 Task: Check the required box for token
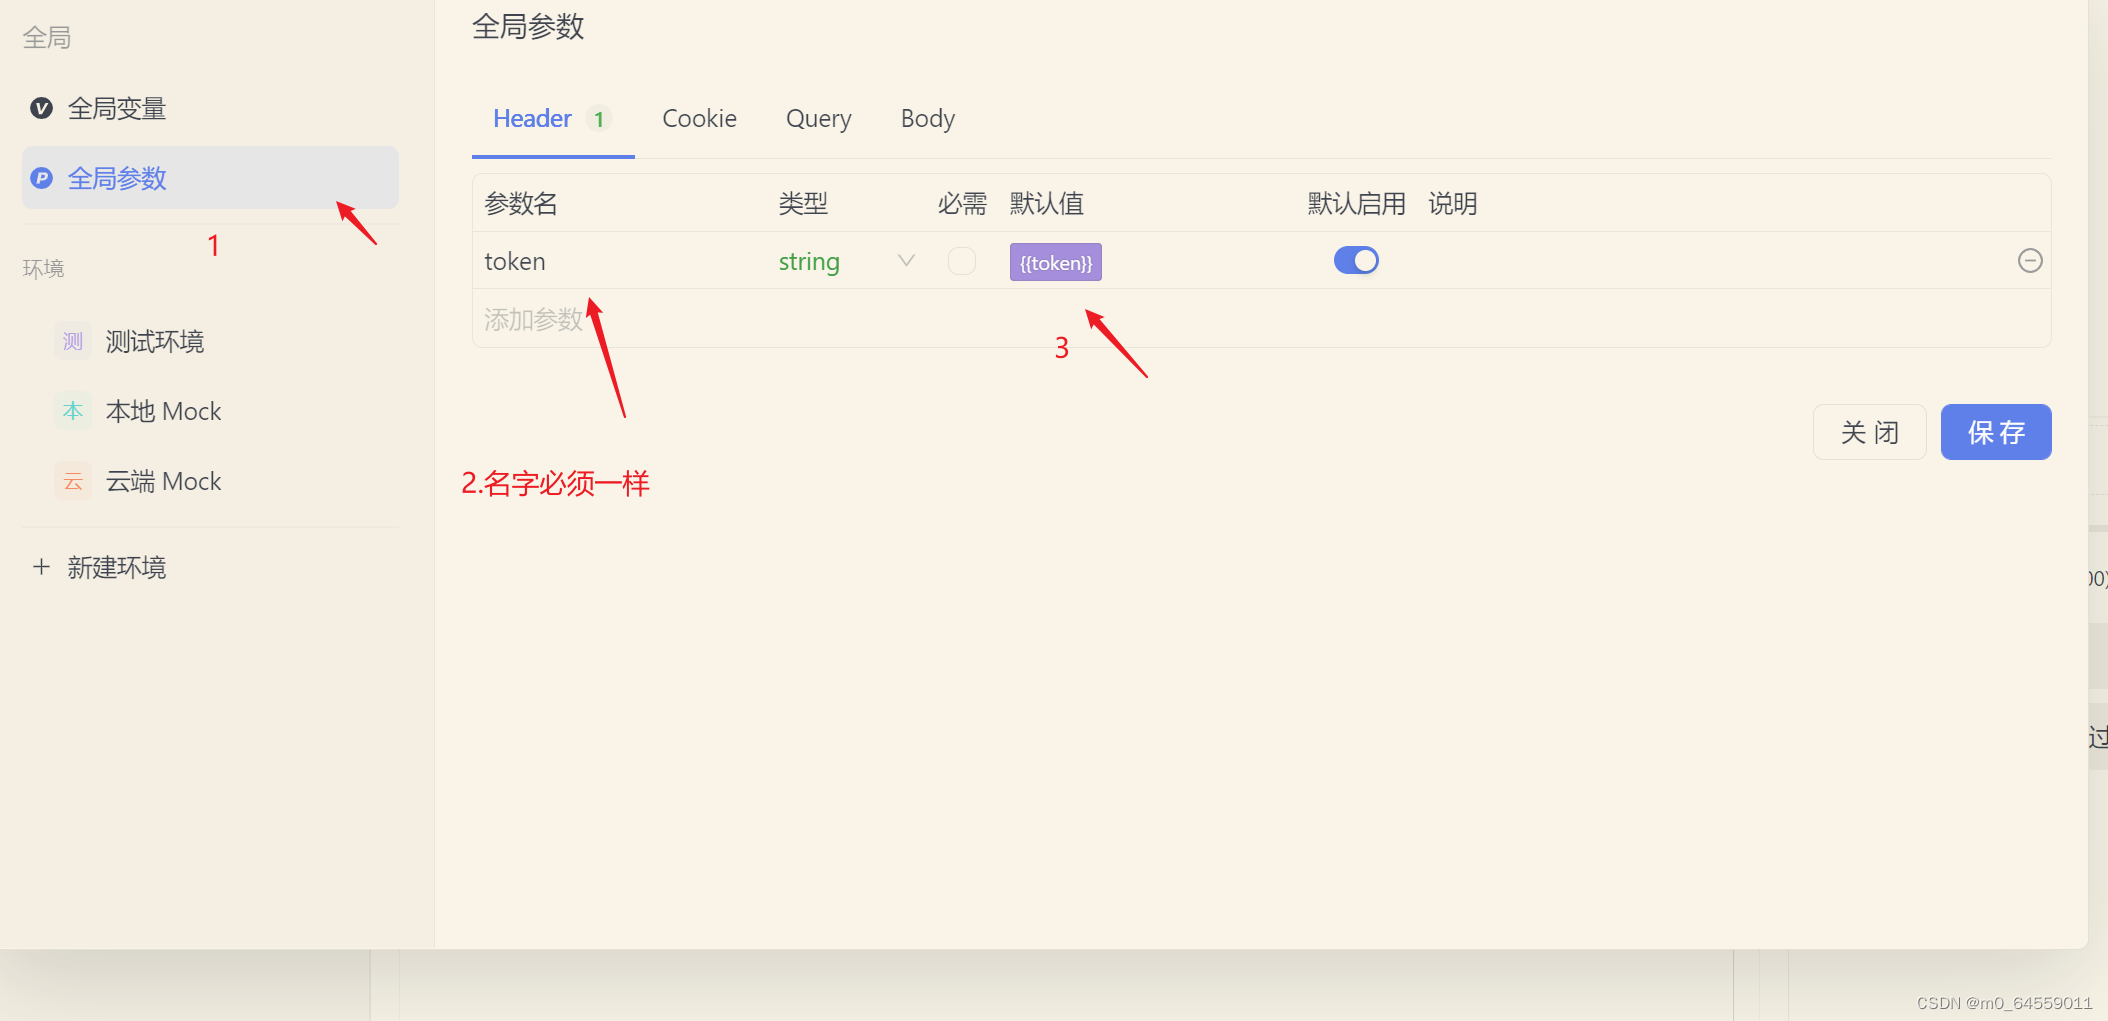(962, 261)
